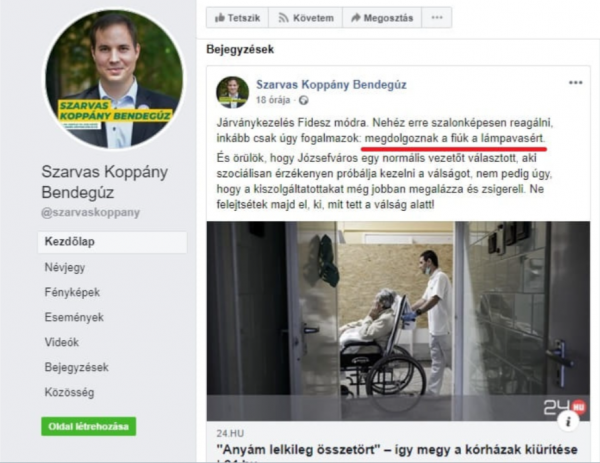Click the green Oldal létrehozása button
This screenshot has height=463, width=600.
(x=88, y=426)
